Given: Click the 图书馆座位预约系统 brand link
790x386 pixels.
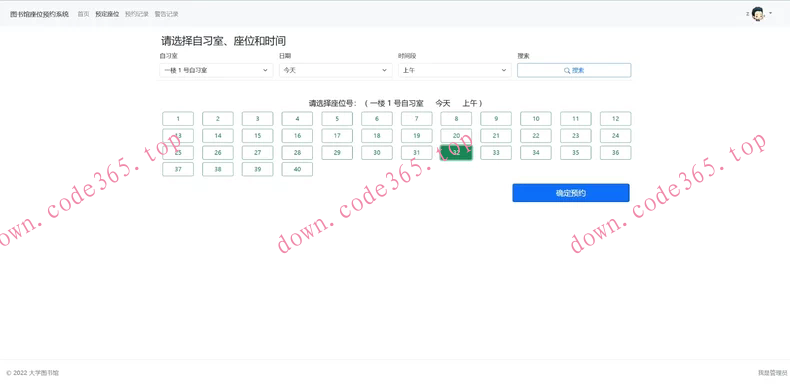Looking at the screenshot, I should tap(39, 14).
